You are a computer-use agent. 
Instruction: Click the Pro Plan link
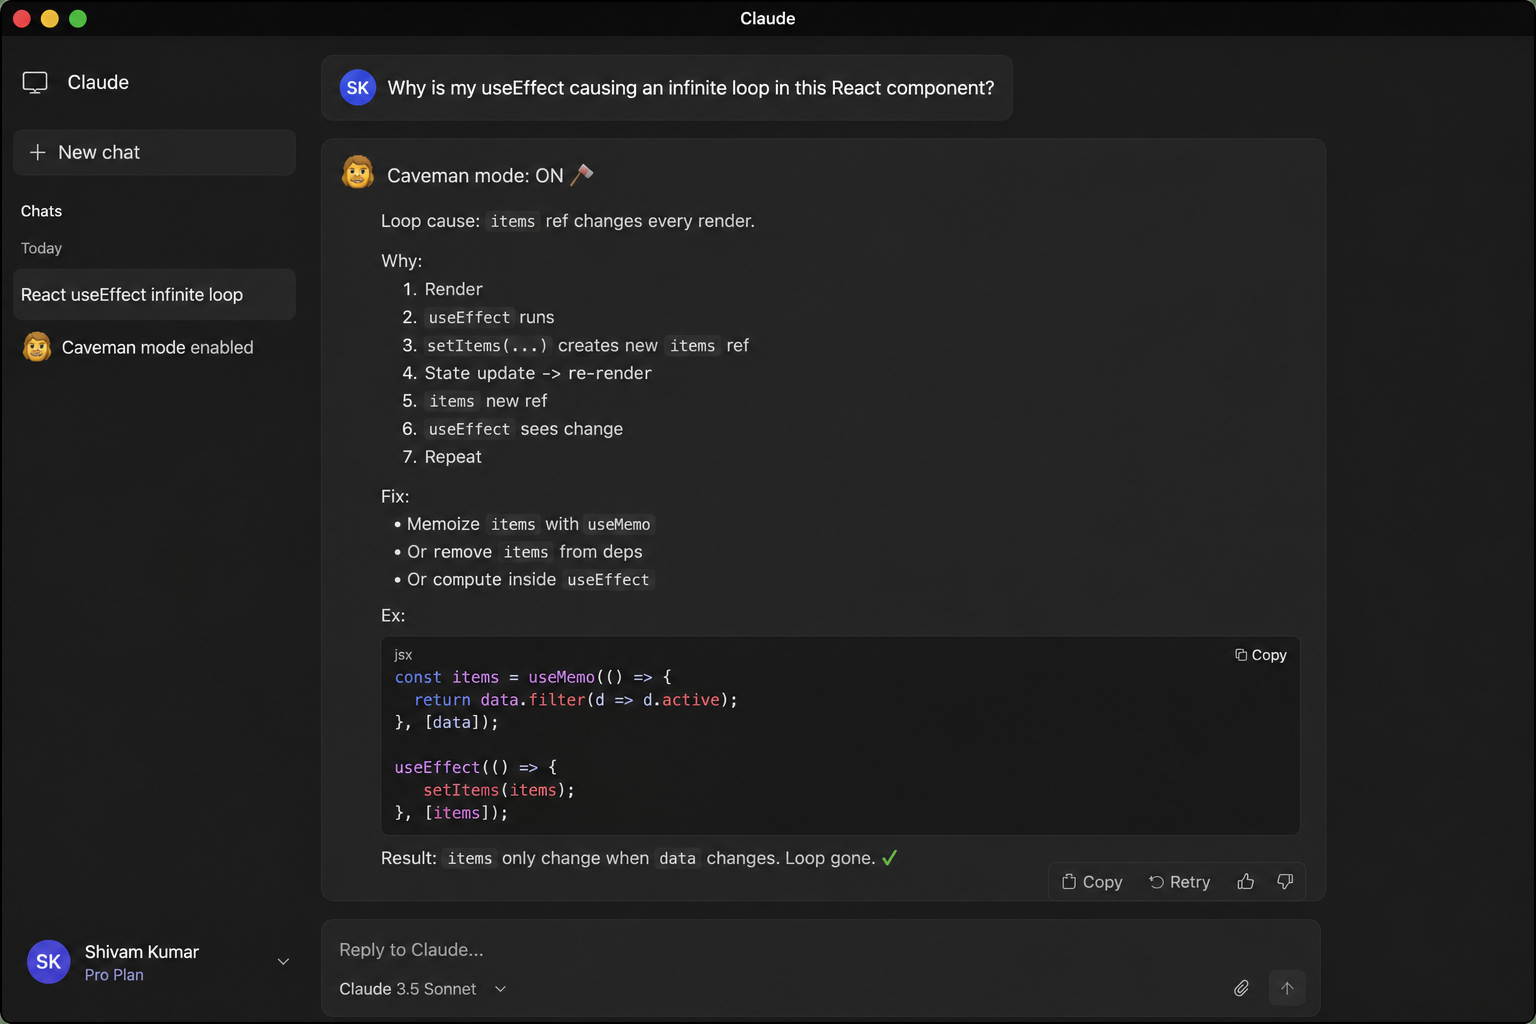coord(114,975)
